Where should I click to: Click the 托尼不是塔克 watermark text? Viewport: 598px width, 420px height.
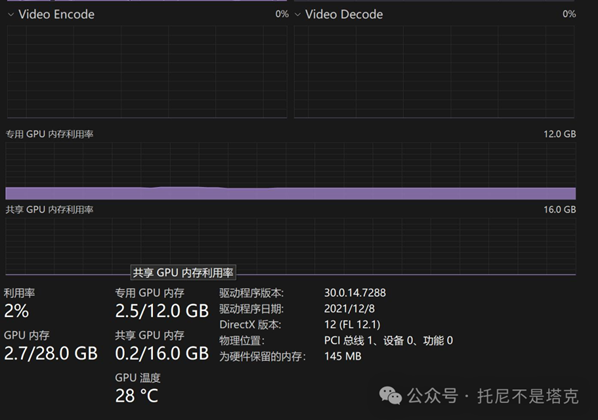[x=528, y=396]
